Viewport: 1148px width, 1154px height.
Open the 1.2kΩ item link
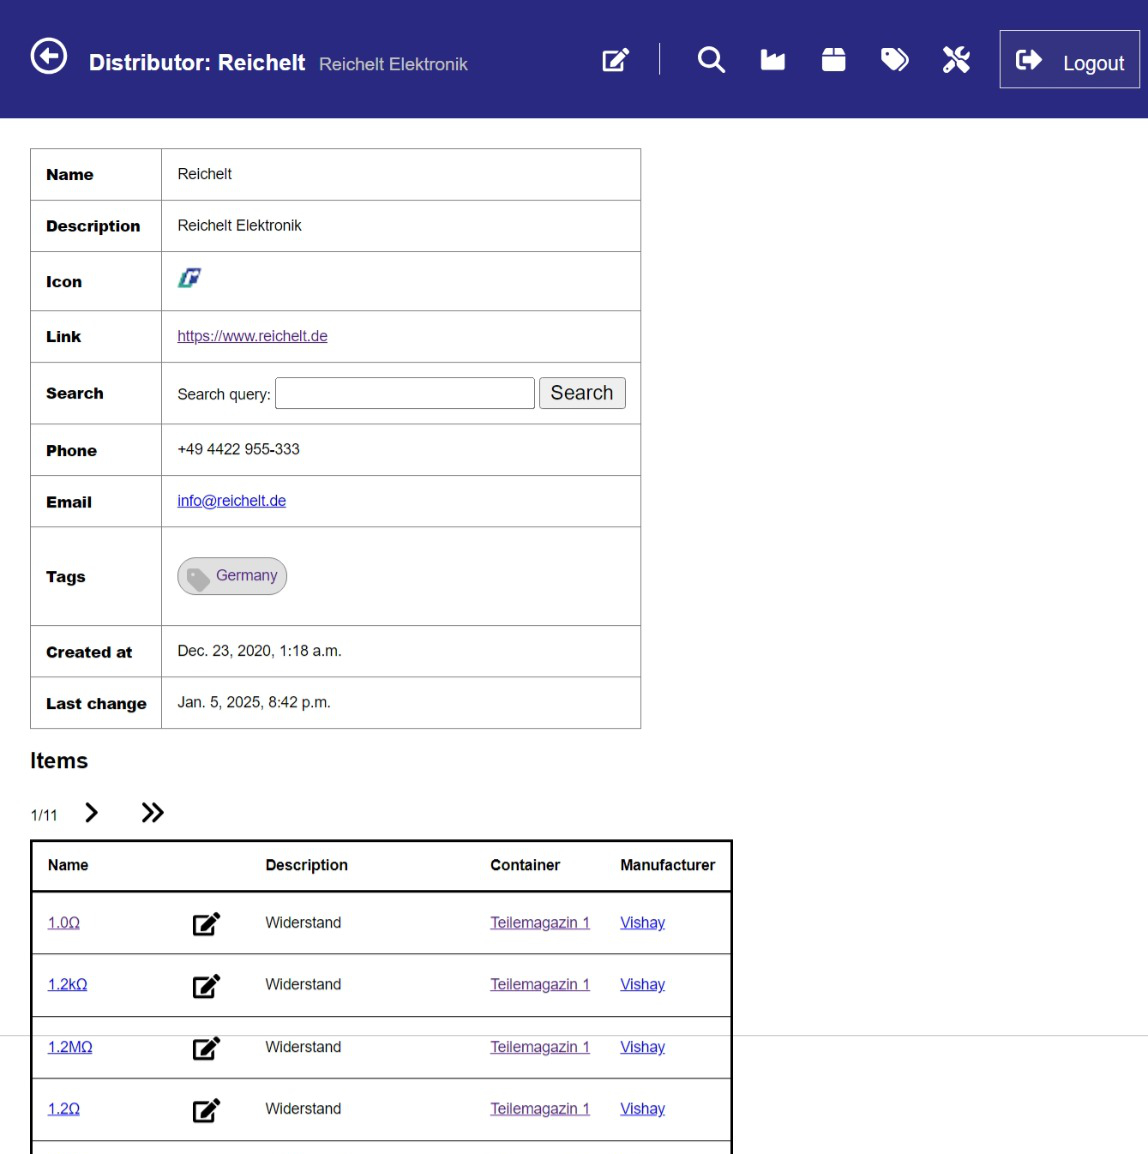67,985
